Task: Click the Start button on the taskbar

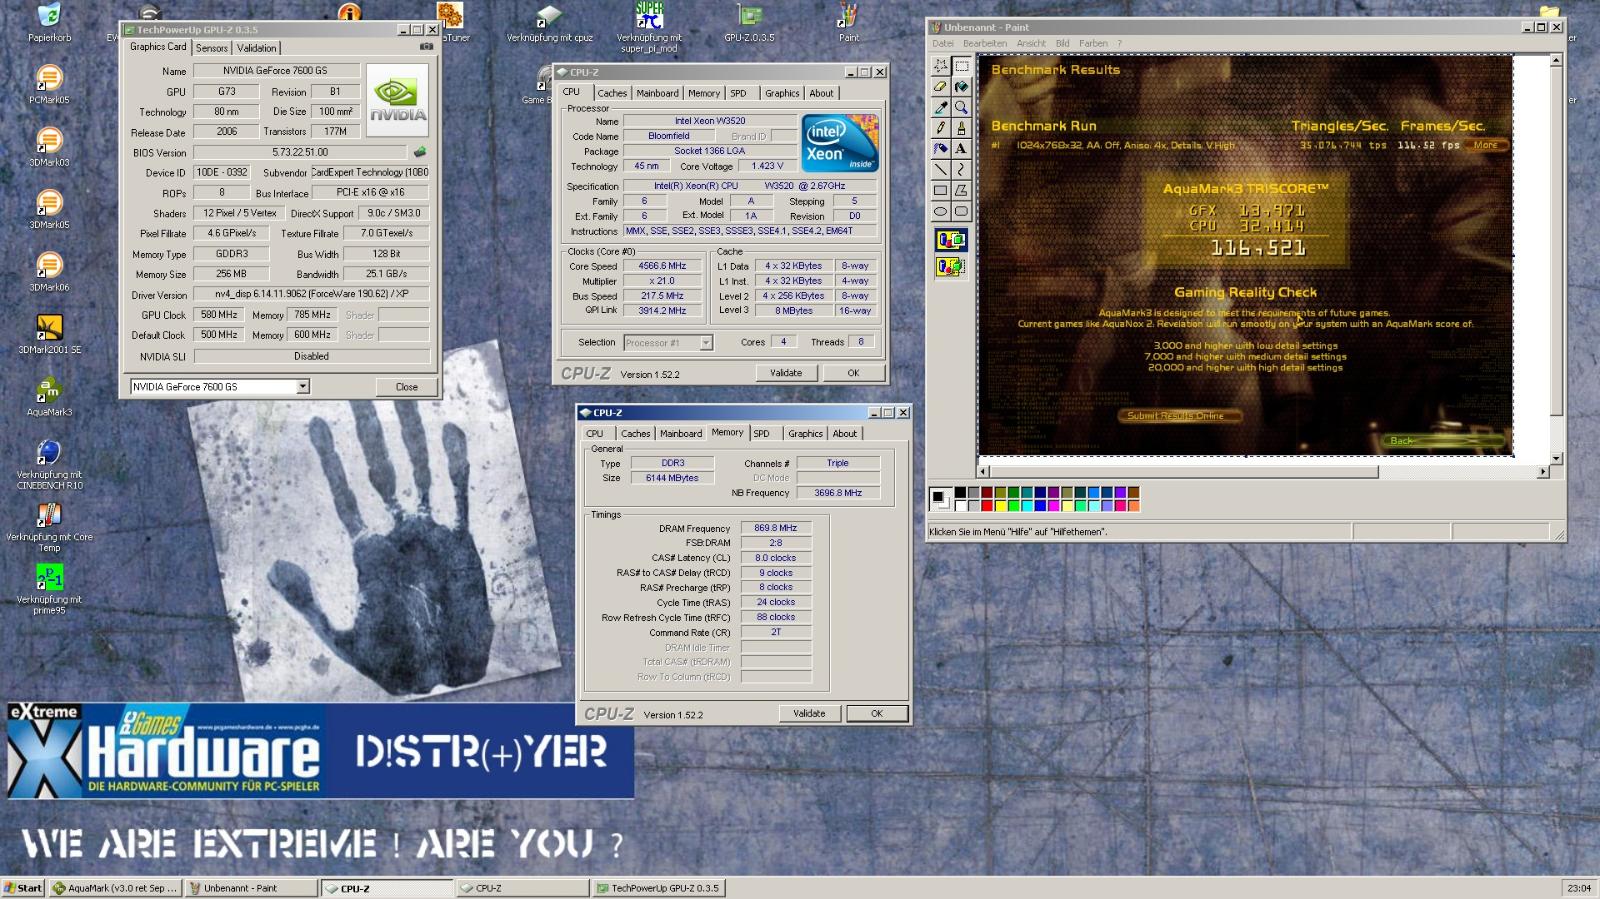Action: (x=22, y=888)
